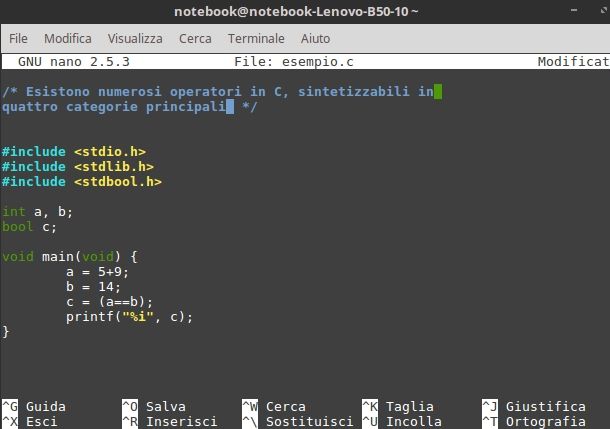
Task: Place cursor on '#include <stdbool.h>' line
Action: [x=81, y=182]
